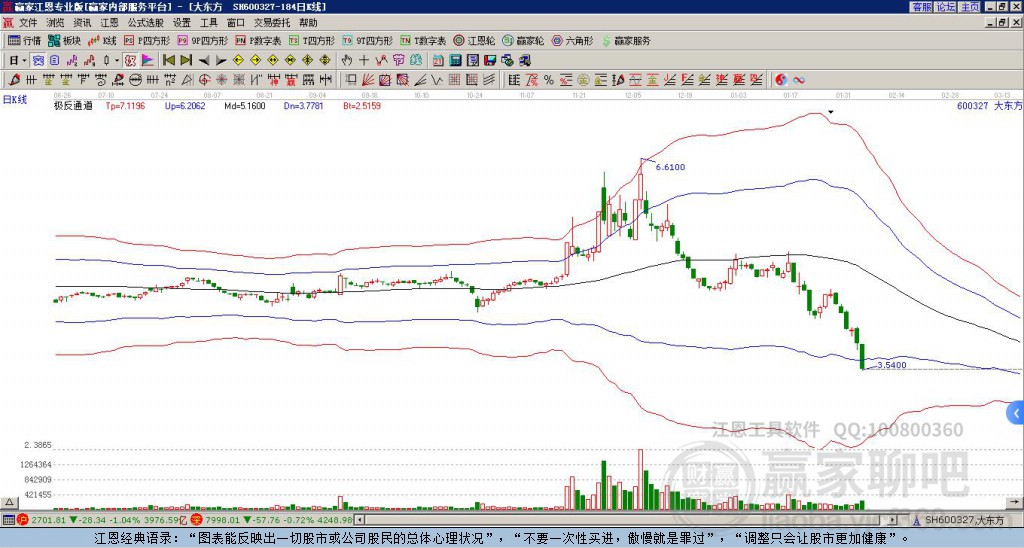
Task: Click the jump-to-first-bar icon
Action: tap(168, 61)
